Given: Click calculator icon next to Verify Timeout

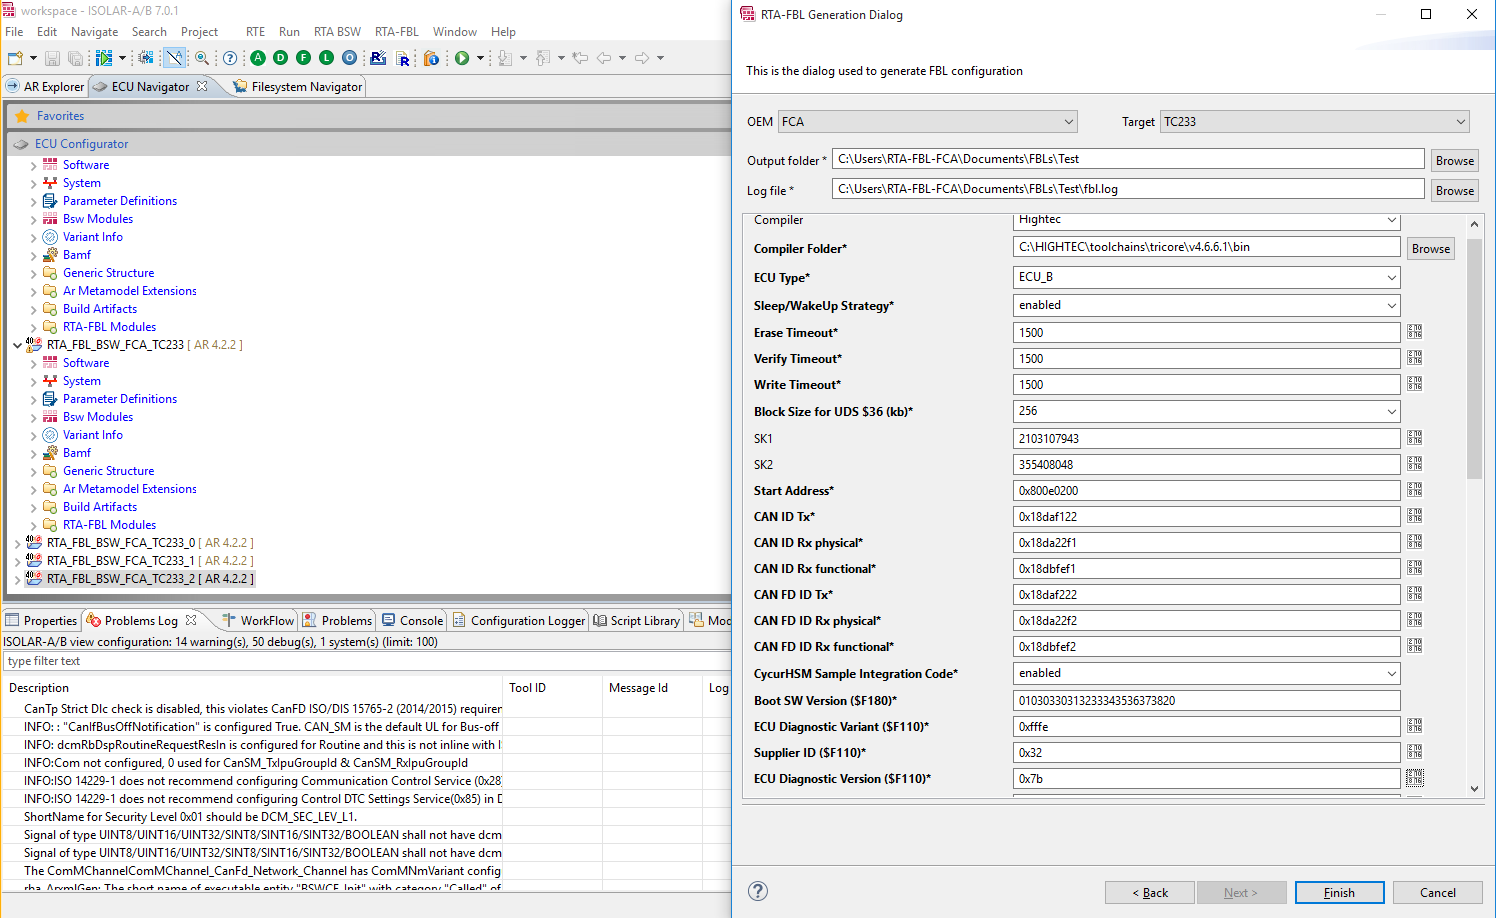Looking at the screenshot, I should [x=1414, y=358].
